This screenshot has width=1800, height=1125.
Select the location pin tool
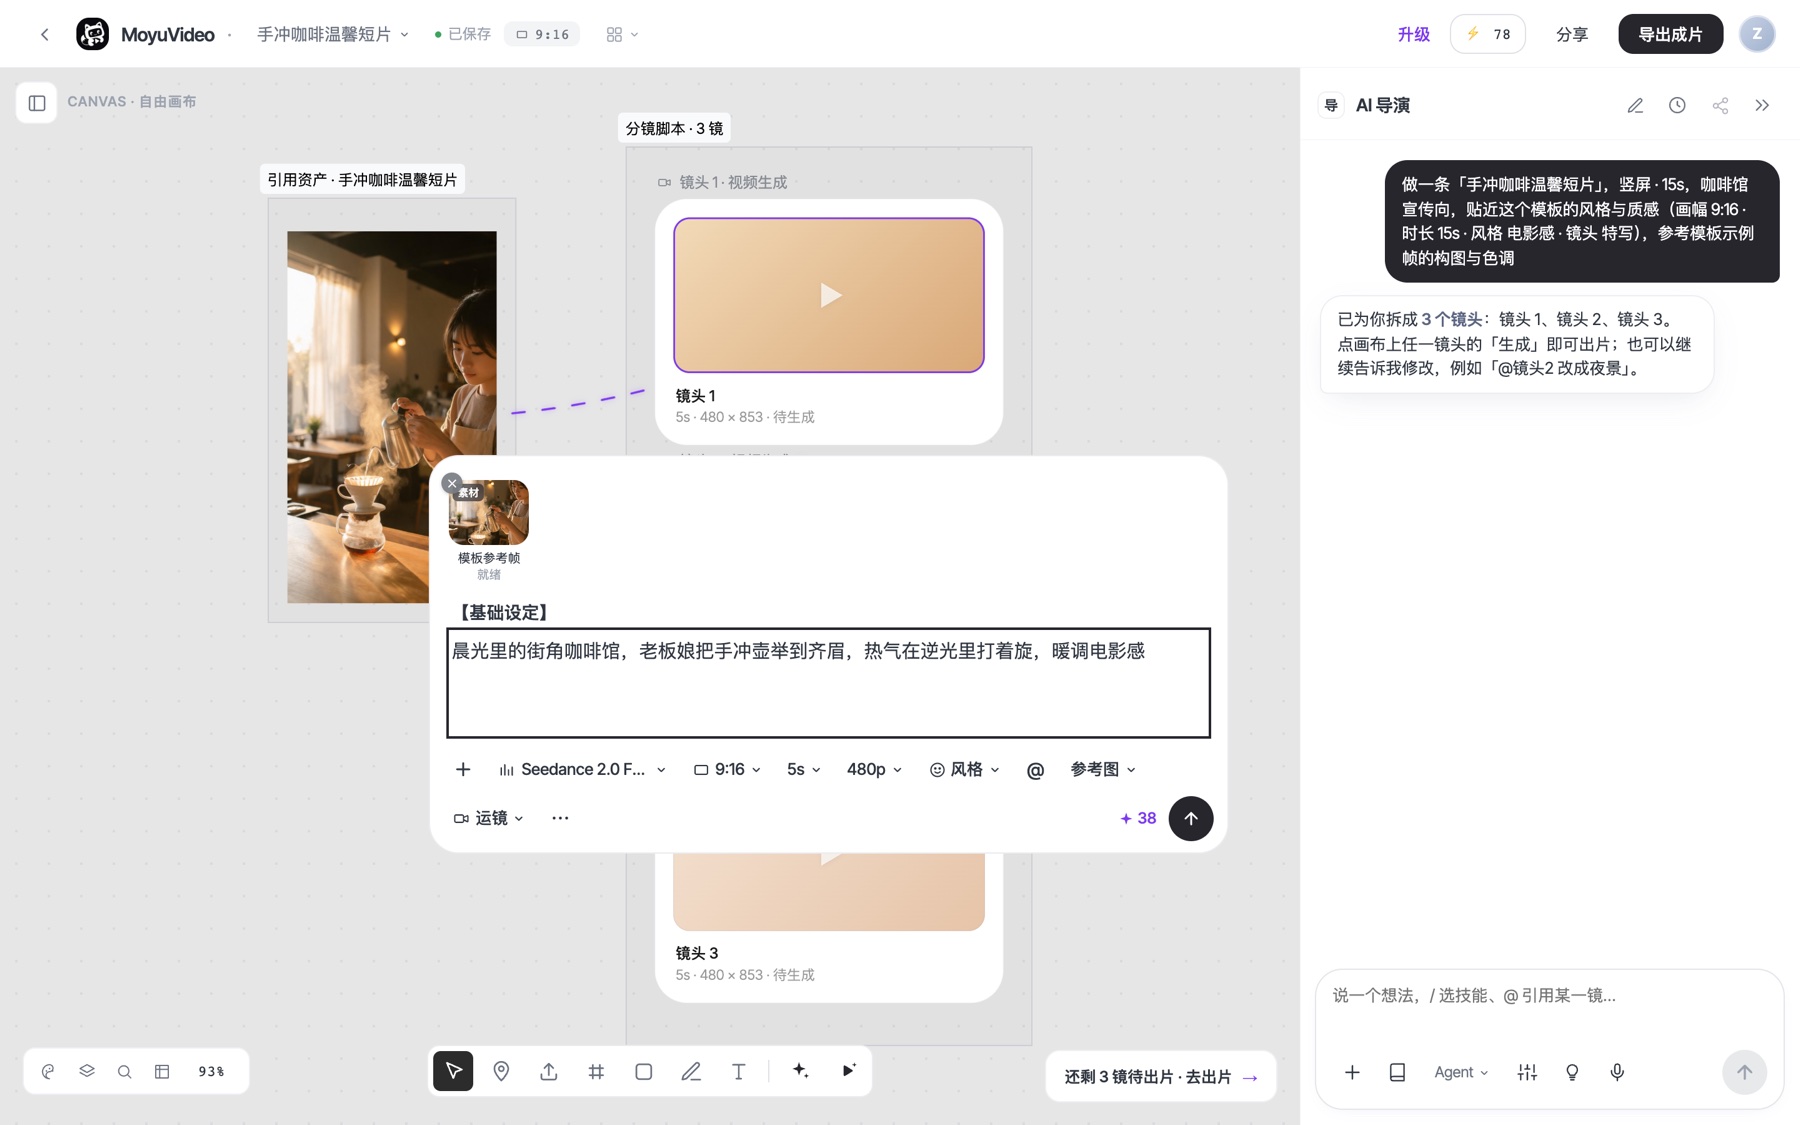[x=501, y=1071]
